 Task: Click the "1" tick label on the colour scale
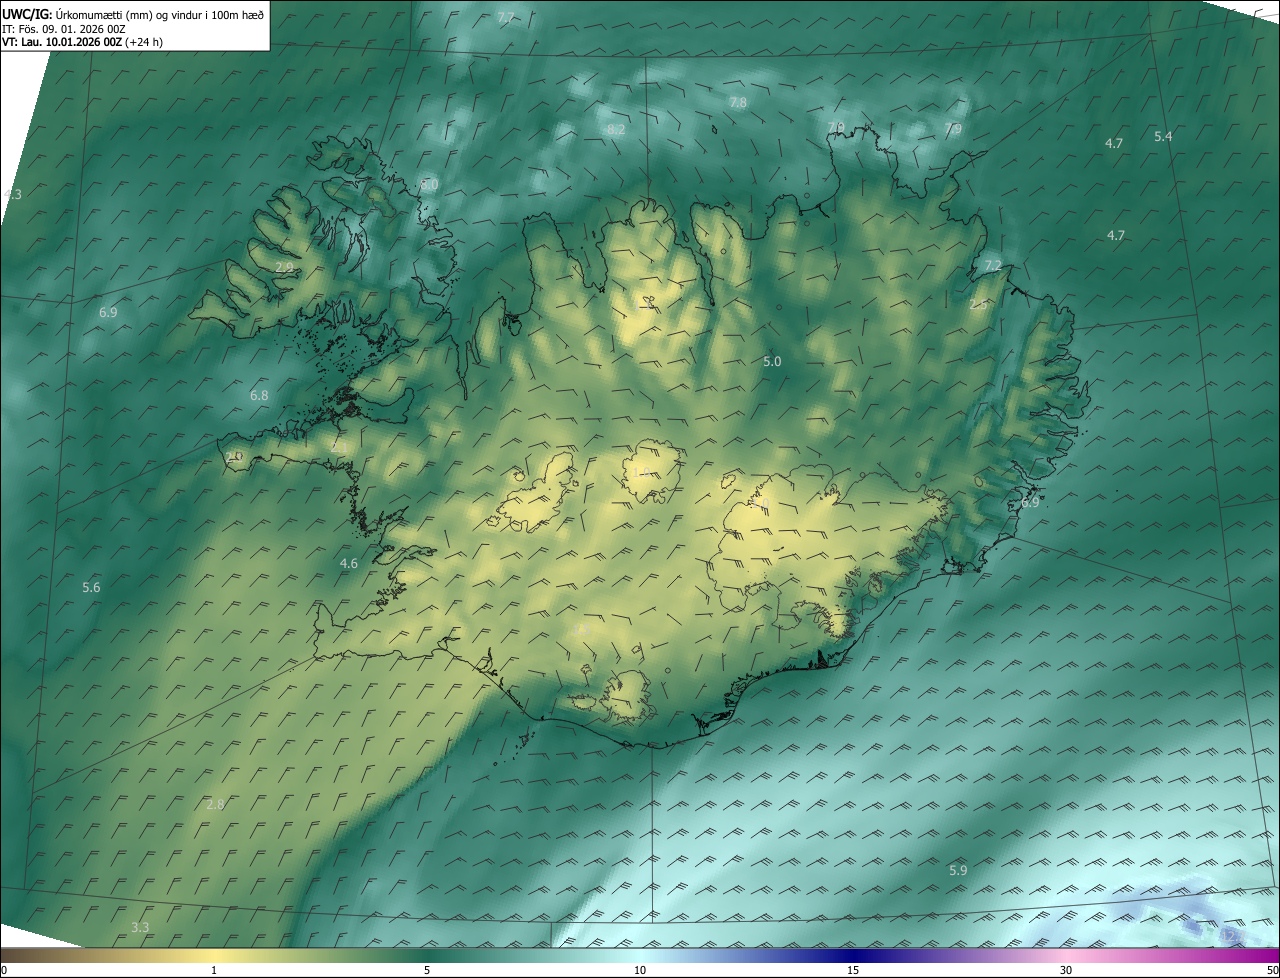[x=214, y=970]
